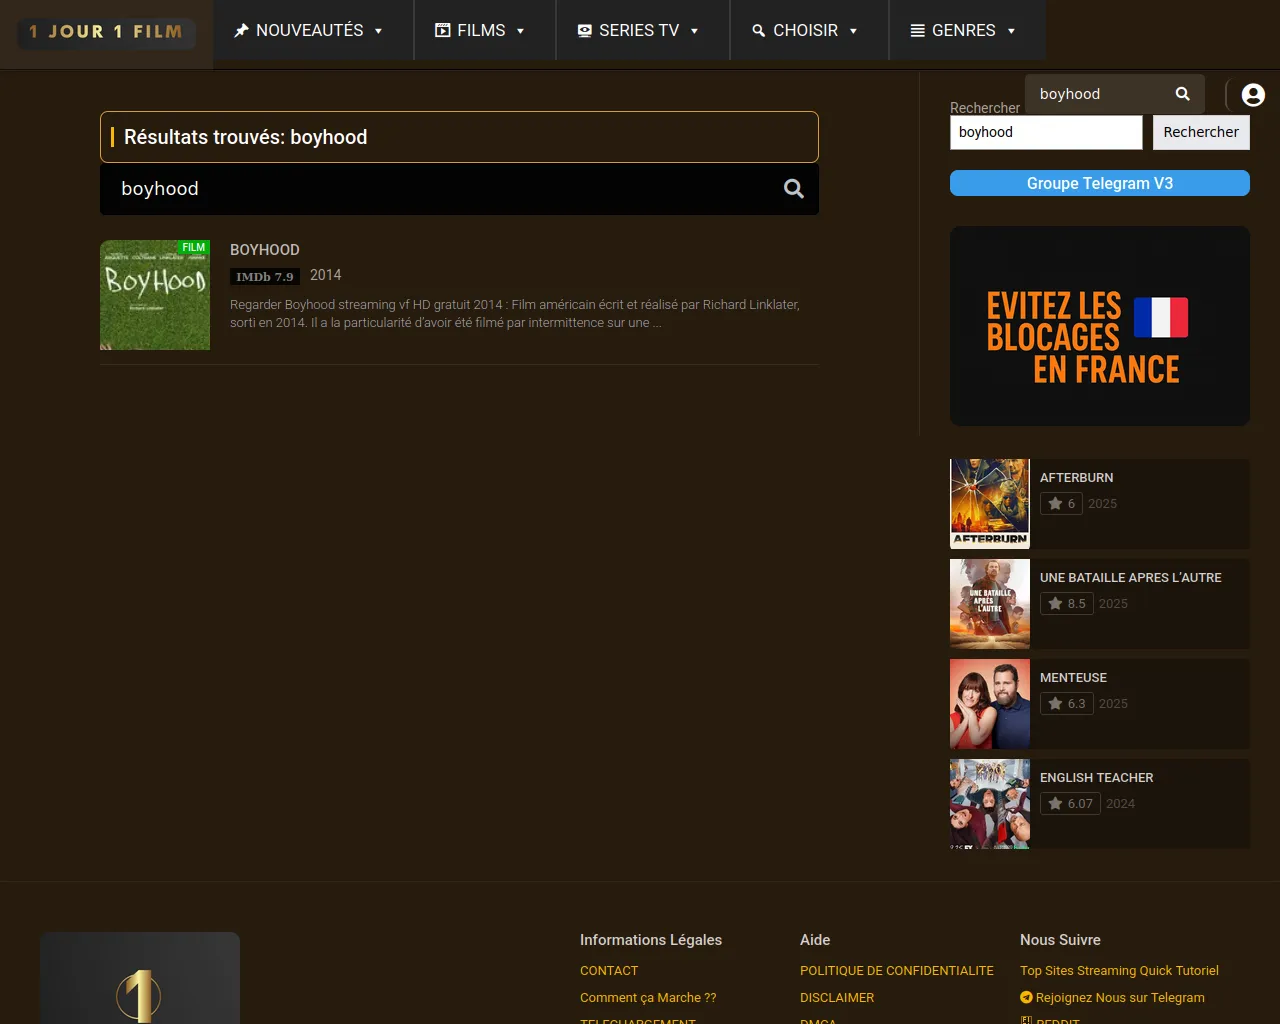Screen dimensions: 1280x1024
Task: Open the MENTEUSE title link
Action: point(1073,678)
